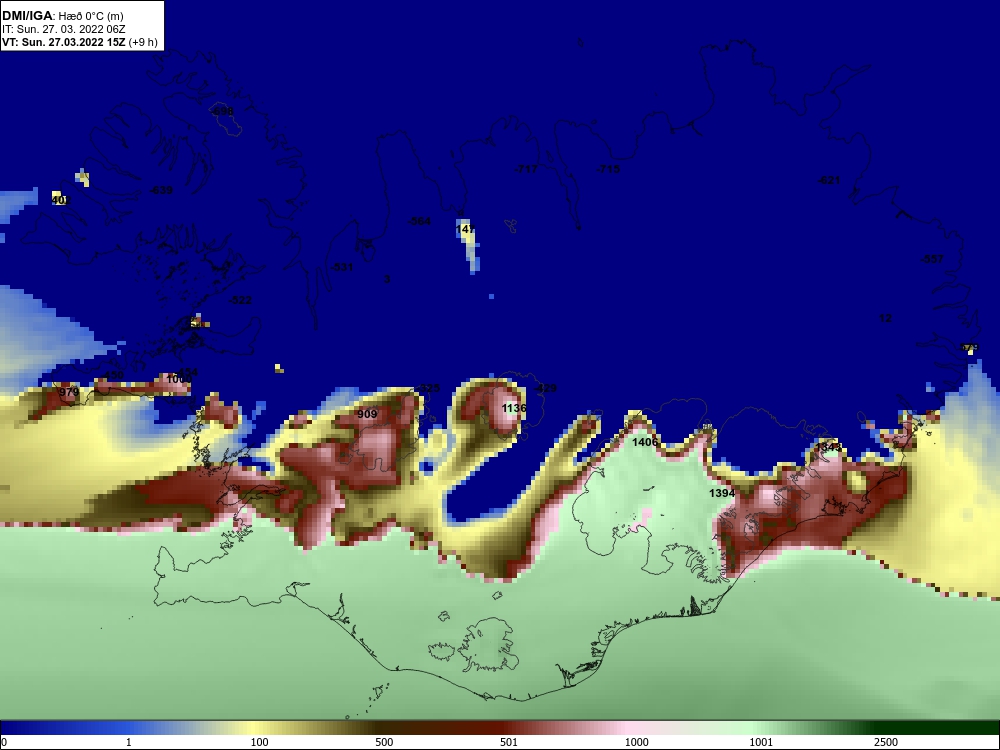Screen dimensions: 1000x750
Task: Click the map value 12 in the east
Action: pos(885,318)
